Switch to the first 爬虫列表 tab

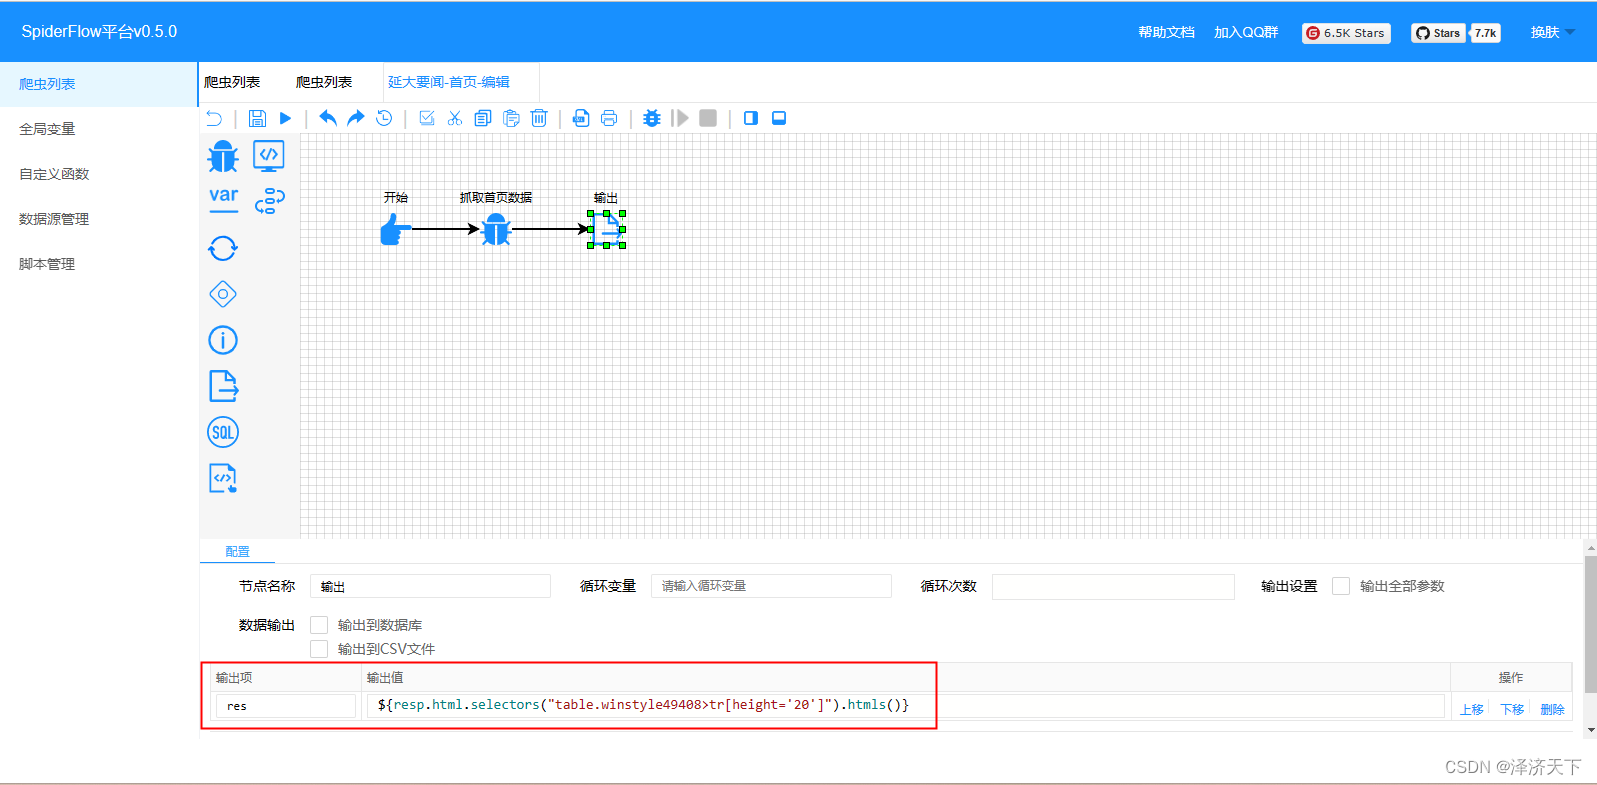232,82
